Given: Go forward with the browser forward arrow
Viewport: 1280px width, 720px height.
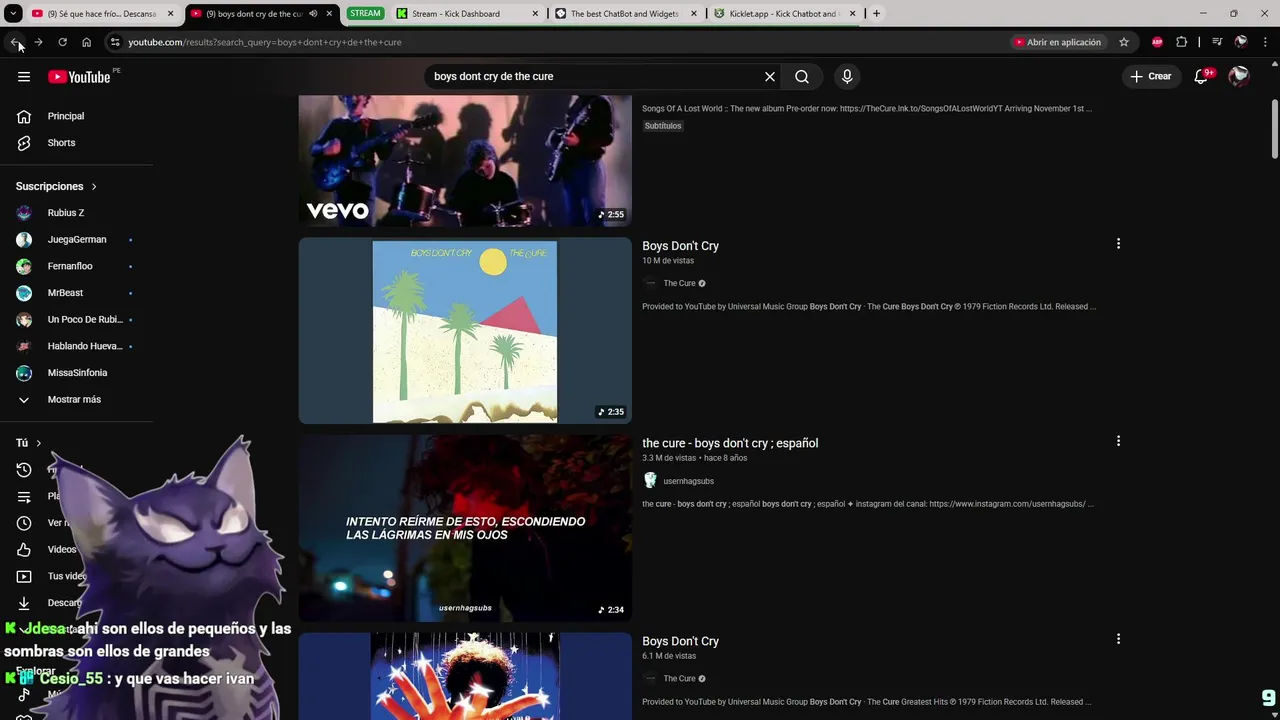Looking at the screenshot, I should point(38,42).
